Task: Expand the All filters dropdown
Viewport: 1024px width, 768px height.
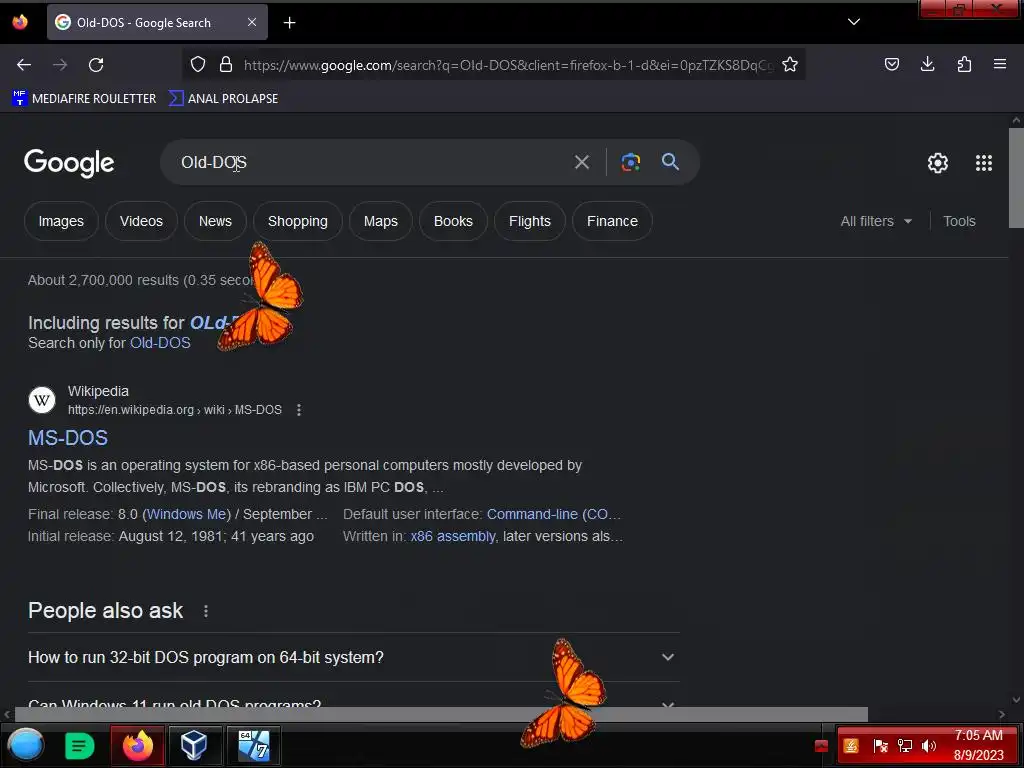Action: tap(876, 221)
